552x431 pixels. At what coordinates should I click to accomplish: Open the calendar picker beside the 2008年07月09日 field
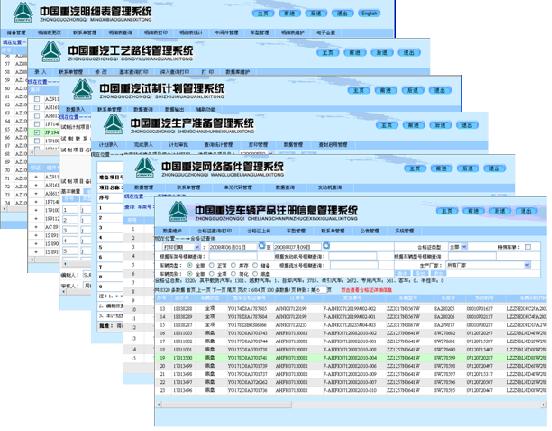click(x=326, y=246)
